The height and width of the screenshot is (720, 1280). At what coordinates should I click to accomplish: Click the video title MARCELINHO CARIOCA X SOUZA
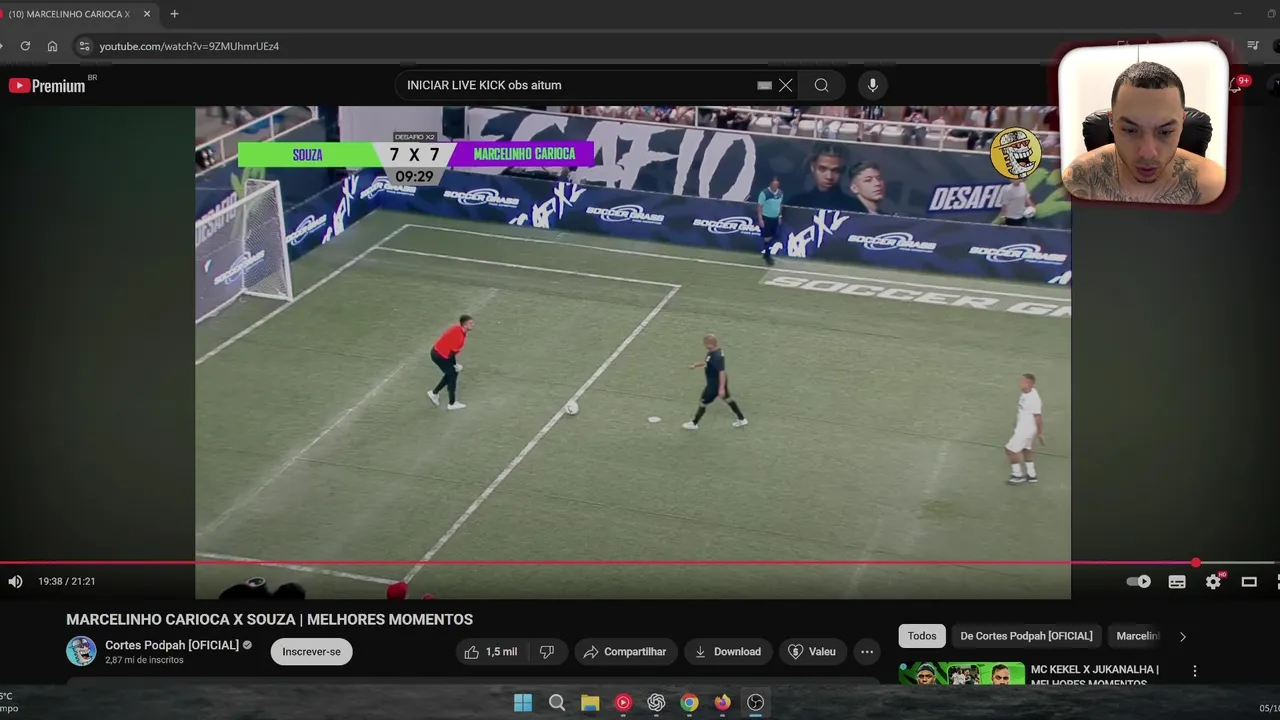269,620
